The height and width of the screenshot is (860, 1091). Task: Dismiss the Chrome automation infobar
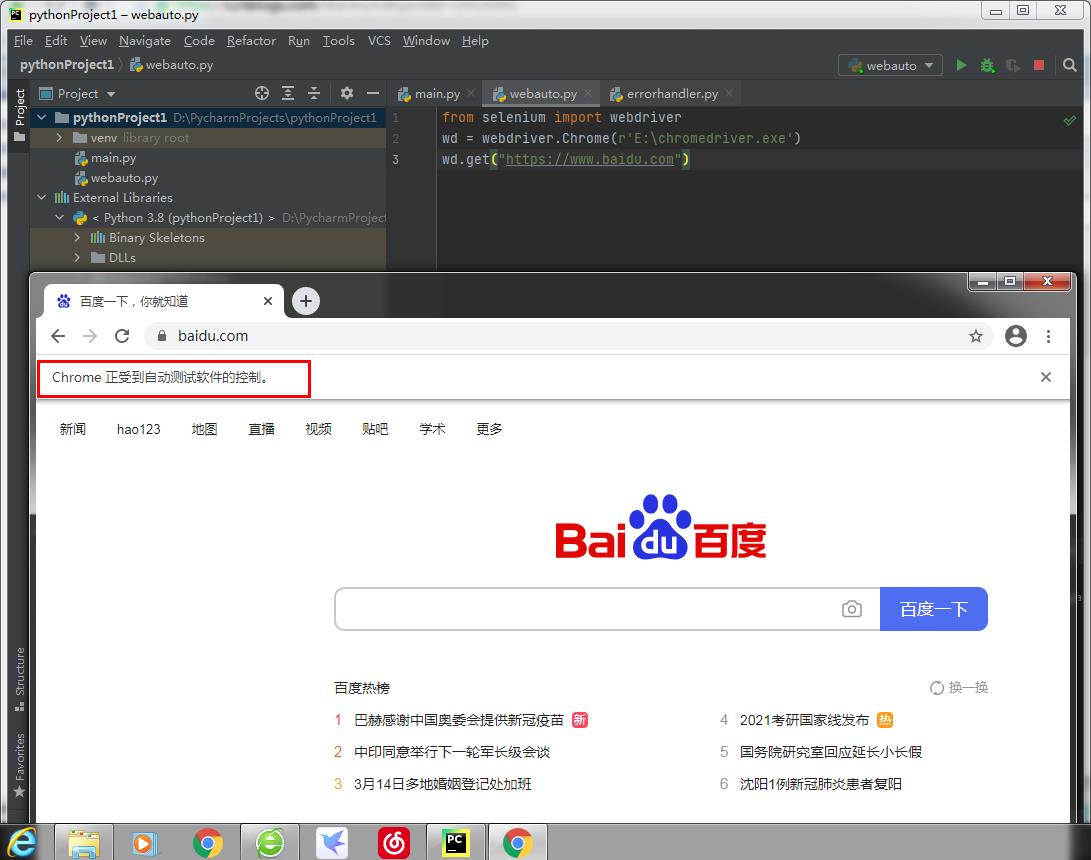tap(1045, 377)
